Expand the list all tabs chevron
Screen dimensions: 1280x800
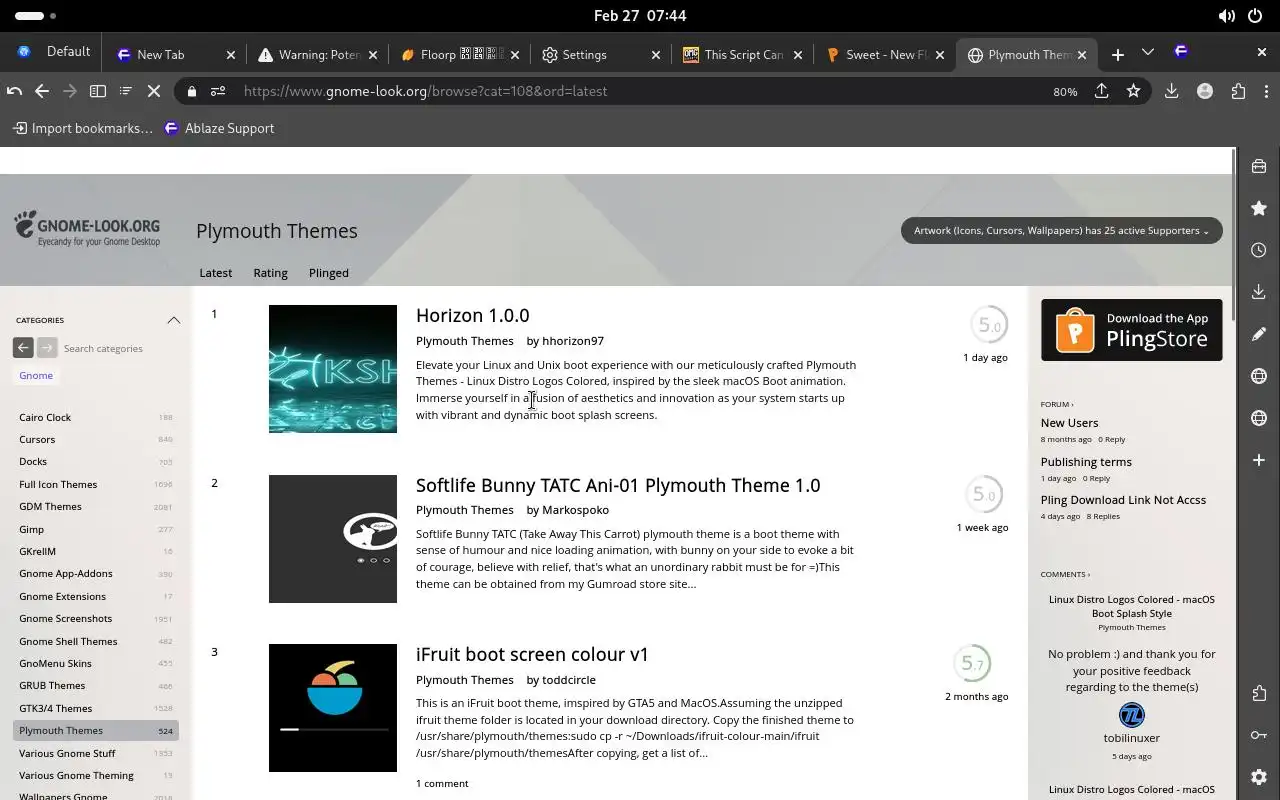click(1148, 52)
